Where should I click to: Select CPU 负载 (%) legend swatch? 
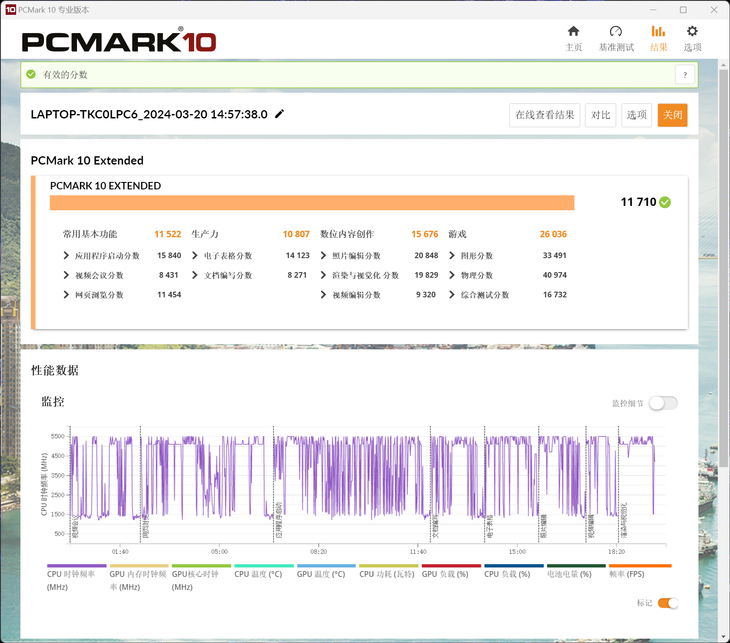(514, 566)
